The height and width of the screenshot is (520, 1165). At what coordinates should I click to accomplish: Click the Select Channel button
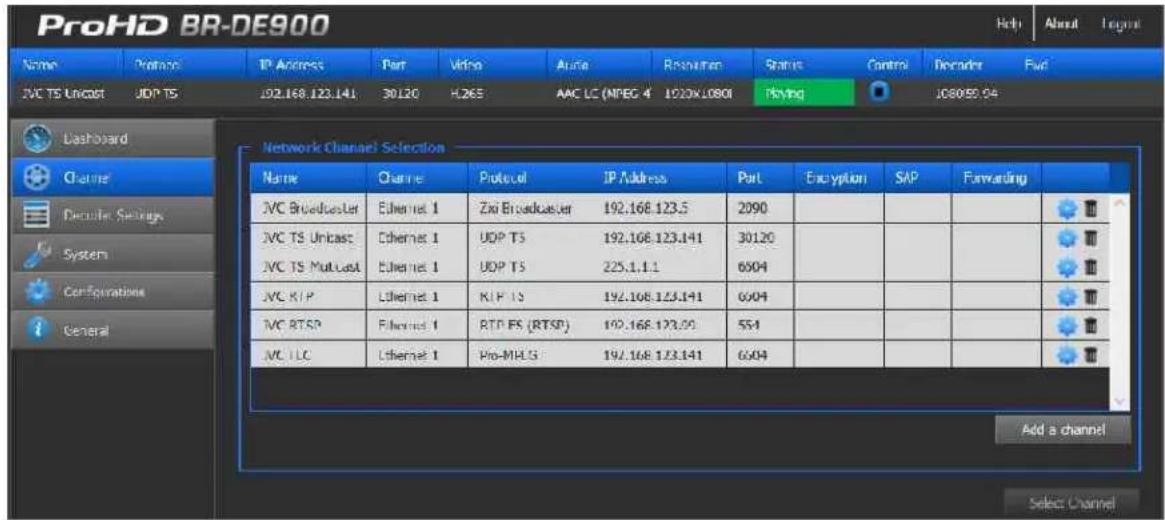click(x=1071, y=503)
